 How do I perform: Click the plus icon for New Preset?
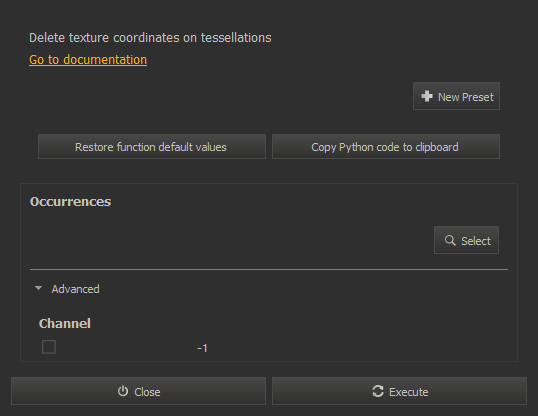pos(426,96)
